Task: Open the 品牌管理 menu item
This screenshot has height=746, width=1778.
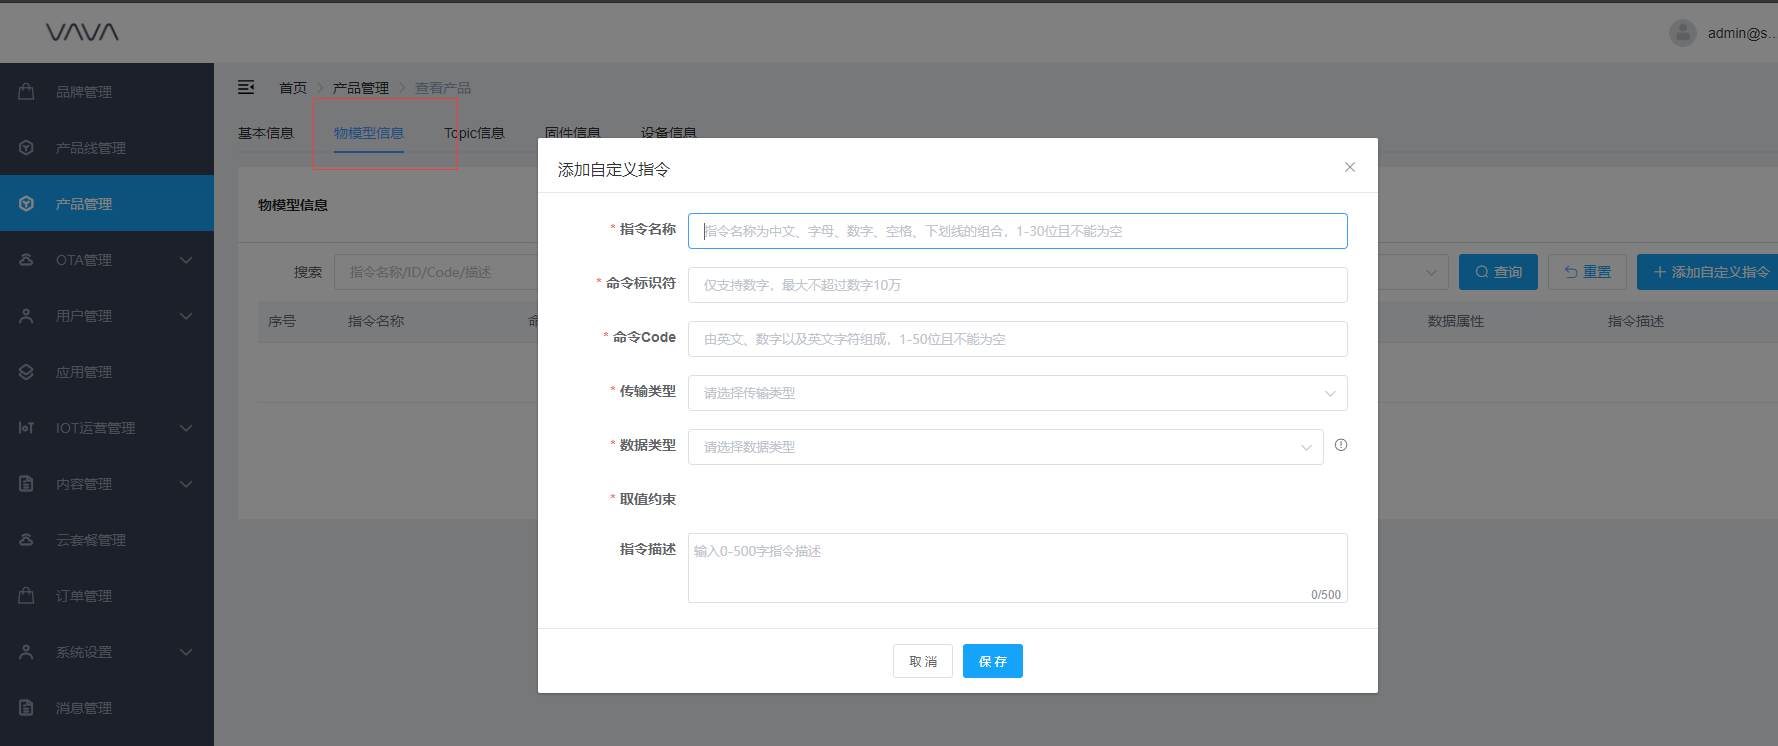Action: [x=107, y=91]
